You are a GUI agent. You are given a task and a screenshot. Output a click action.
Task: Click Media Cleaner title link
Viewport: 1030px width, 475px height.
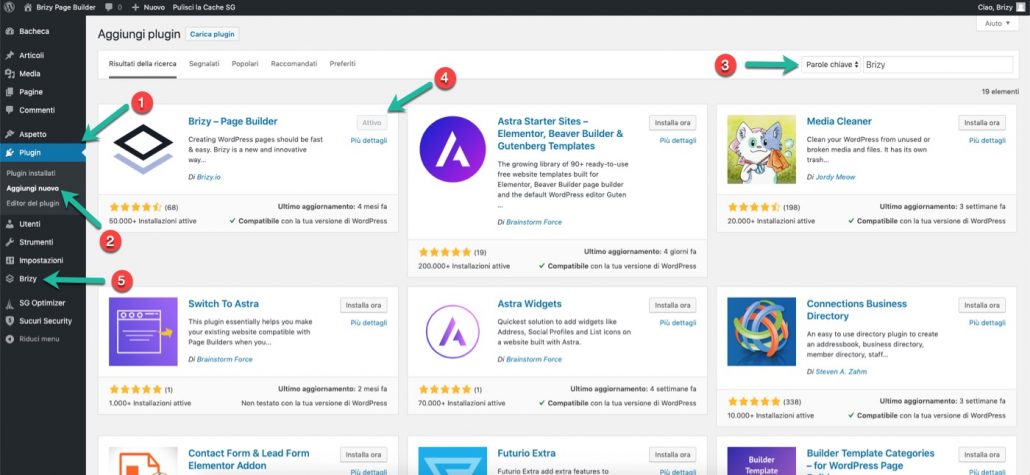(x=839, y=121)
